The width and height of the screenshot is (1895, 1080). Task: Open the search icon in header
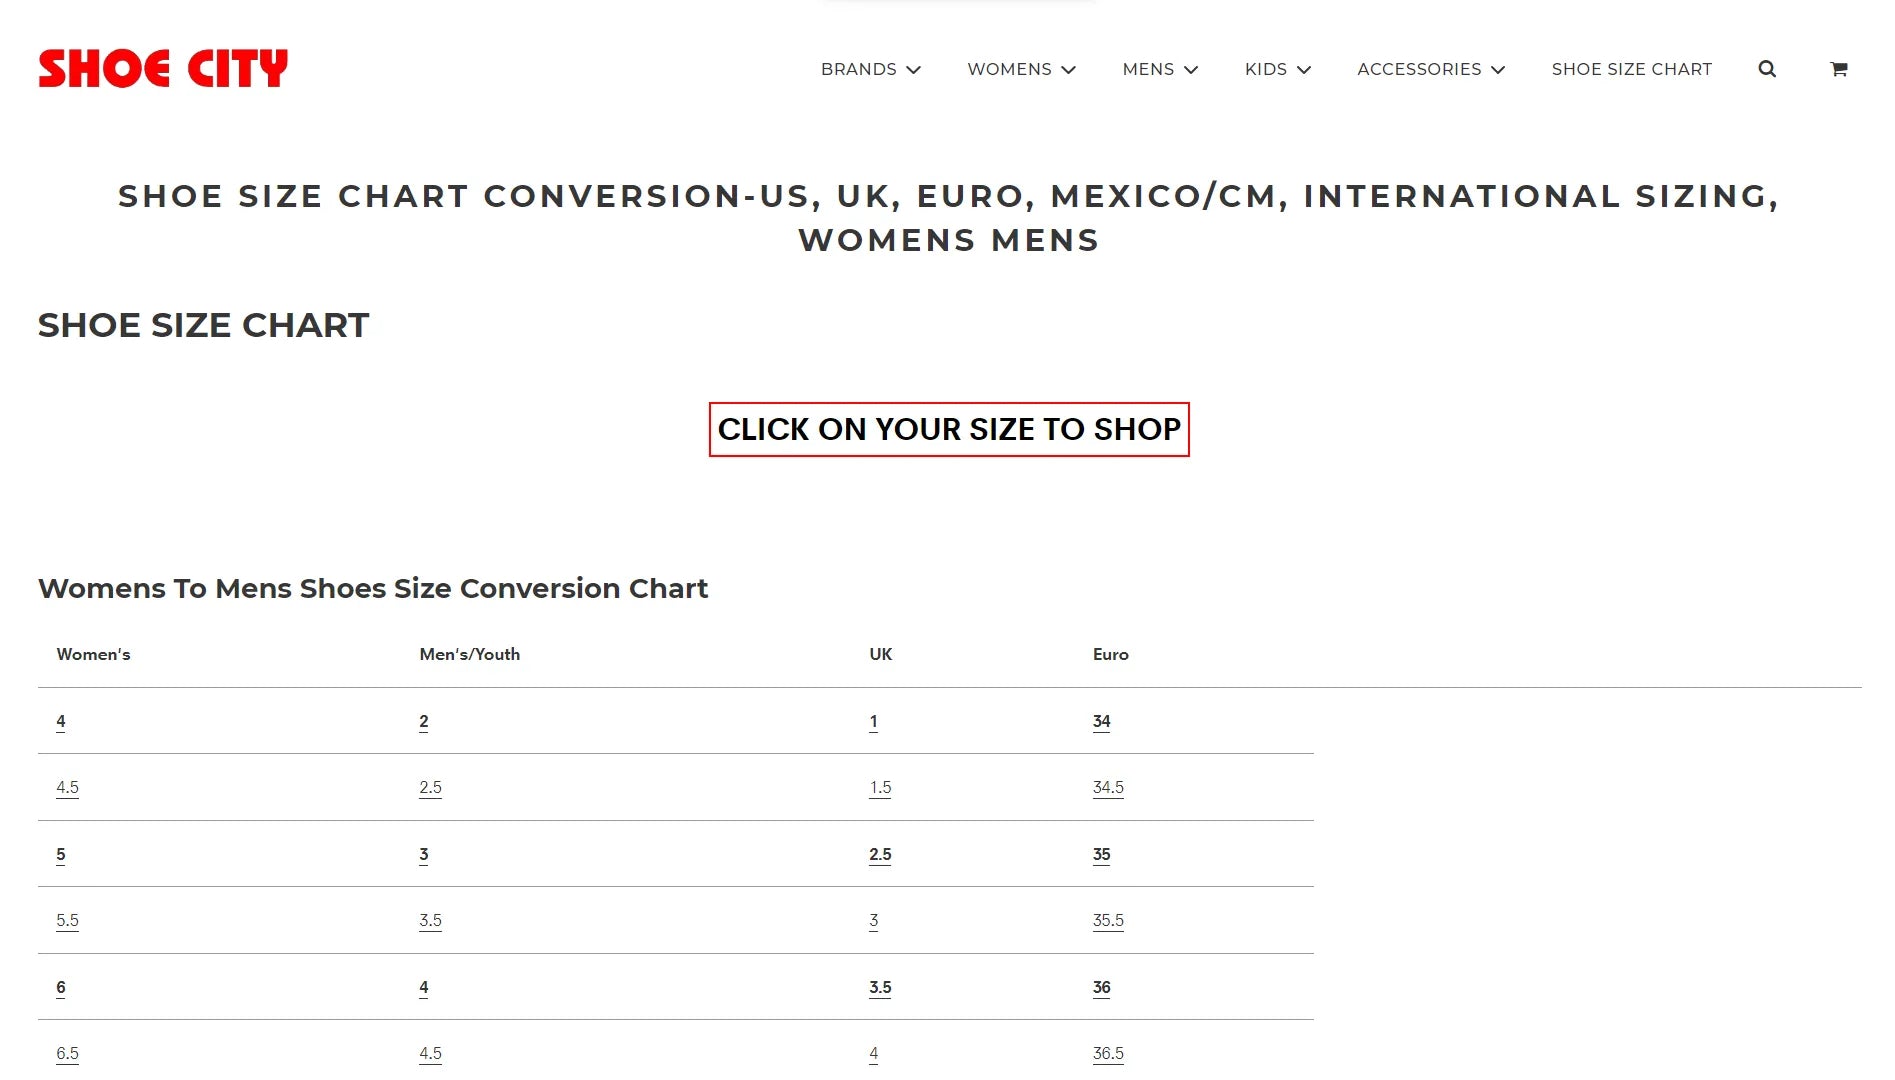(x=1767, y=69)
